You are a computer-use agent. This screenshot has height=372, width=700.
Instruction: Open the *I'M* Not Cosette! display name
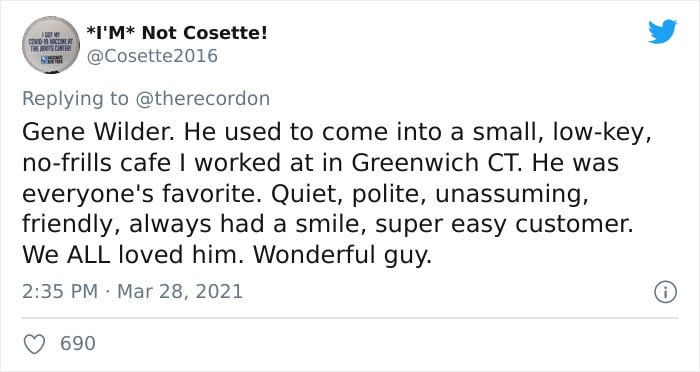click(x=176, y=32)
